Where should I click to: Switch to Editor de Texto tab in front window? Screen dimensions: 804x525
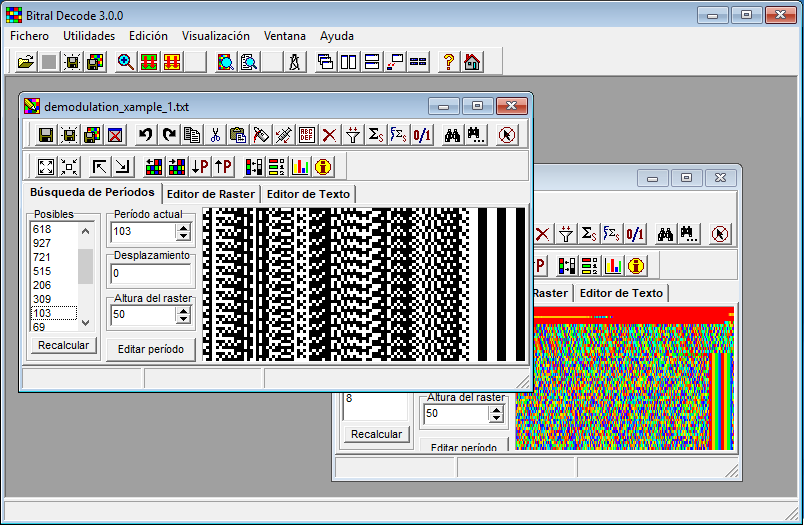coord(308,194)
